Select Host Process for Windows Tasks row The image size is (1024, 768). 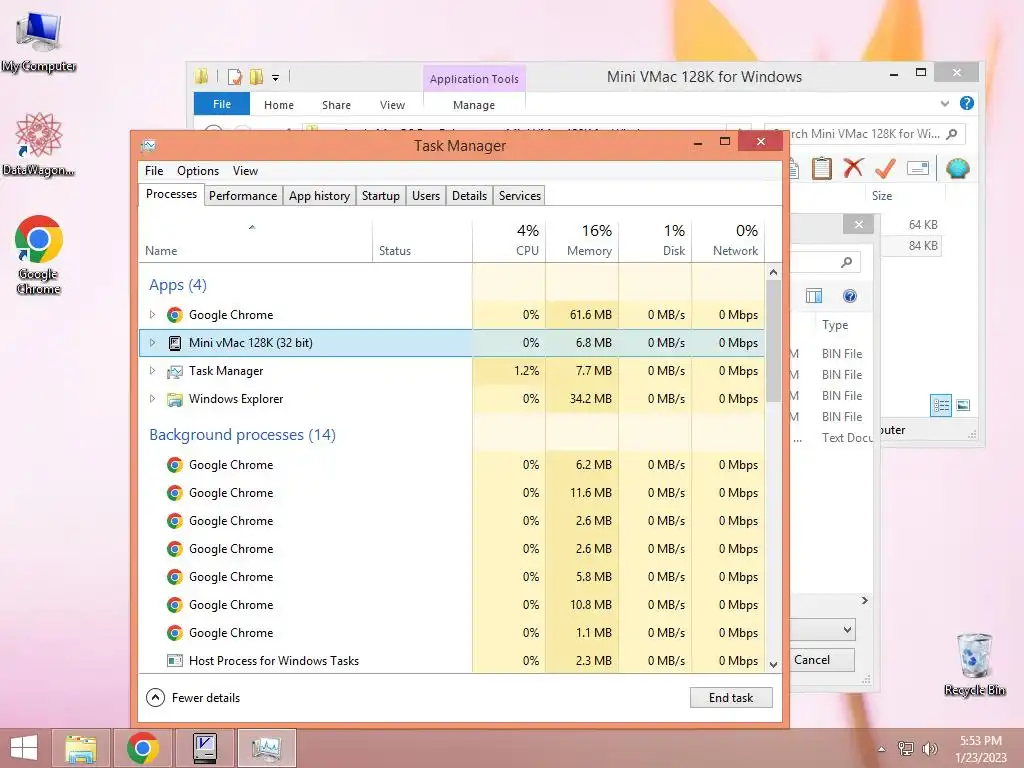(451, 661)
